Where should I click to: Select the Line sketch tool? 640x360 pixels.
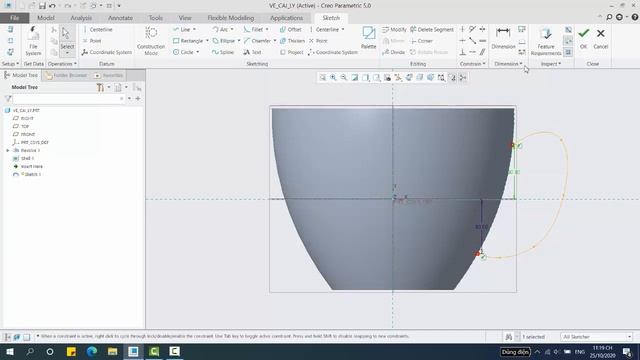click(x=182, y=29)
